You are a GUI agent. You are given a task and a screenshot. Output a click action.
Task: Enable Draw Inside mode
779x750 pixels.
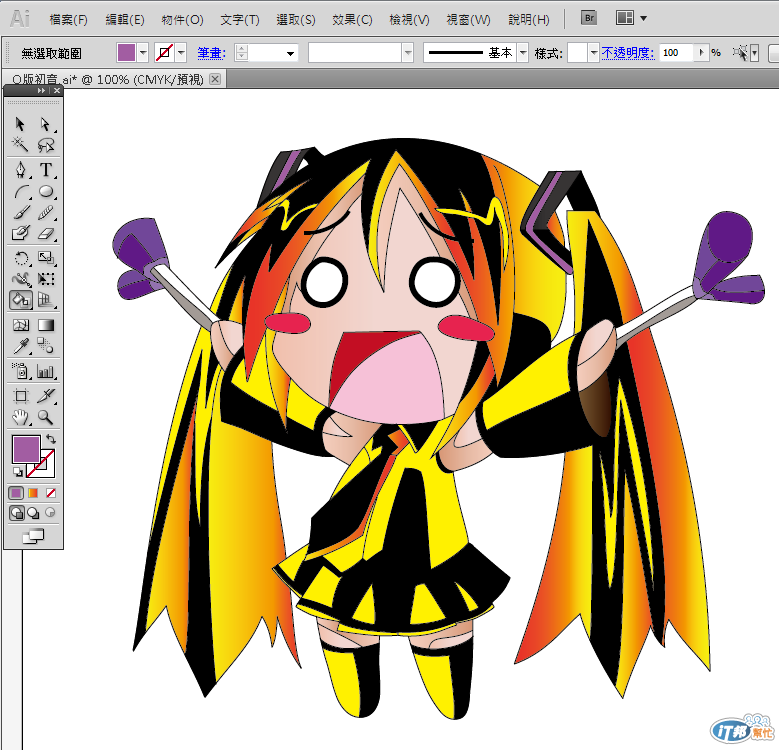click(x=50, y=513)
